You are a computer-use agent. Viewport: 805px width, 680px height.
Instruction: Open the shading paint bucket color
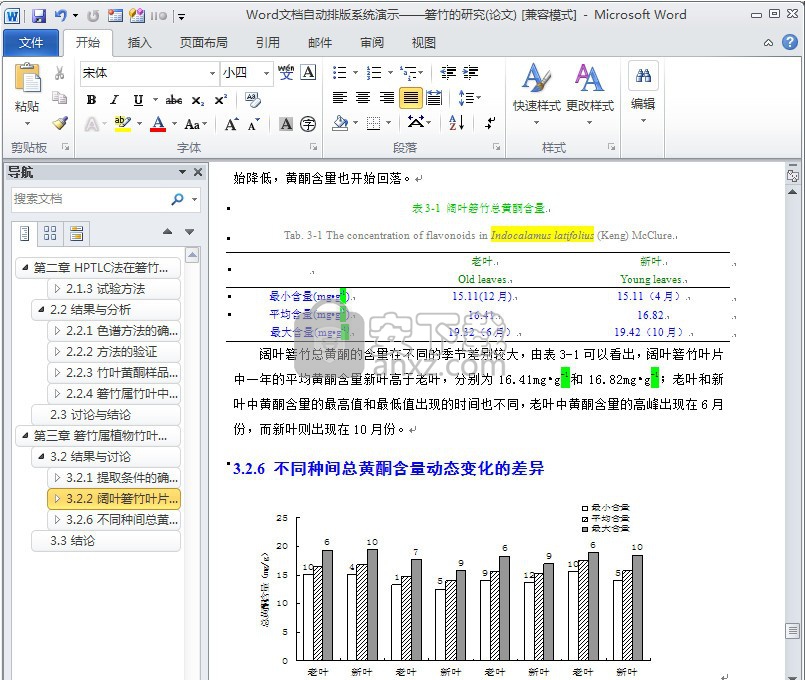pos(340,123)
